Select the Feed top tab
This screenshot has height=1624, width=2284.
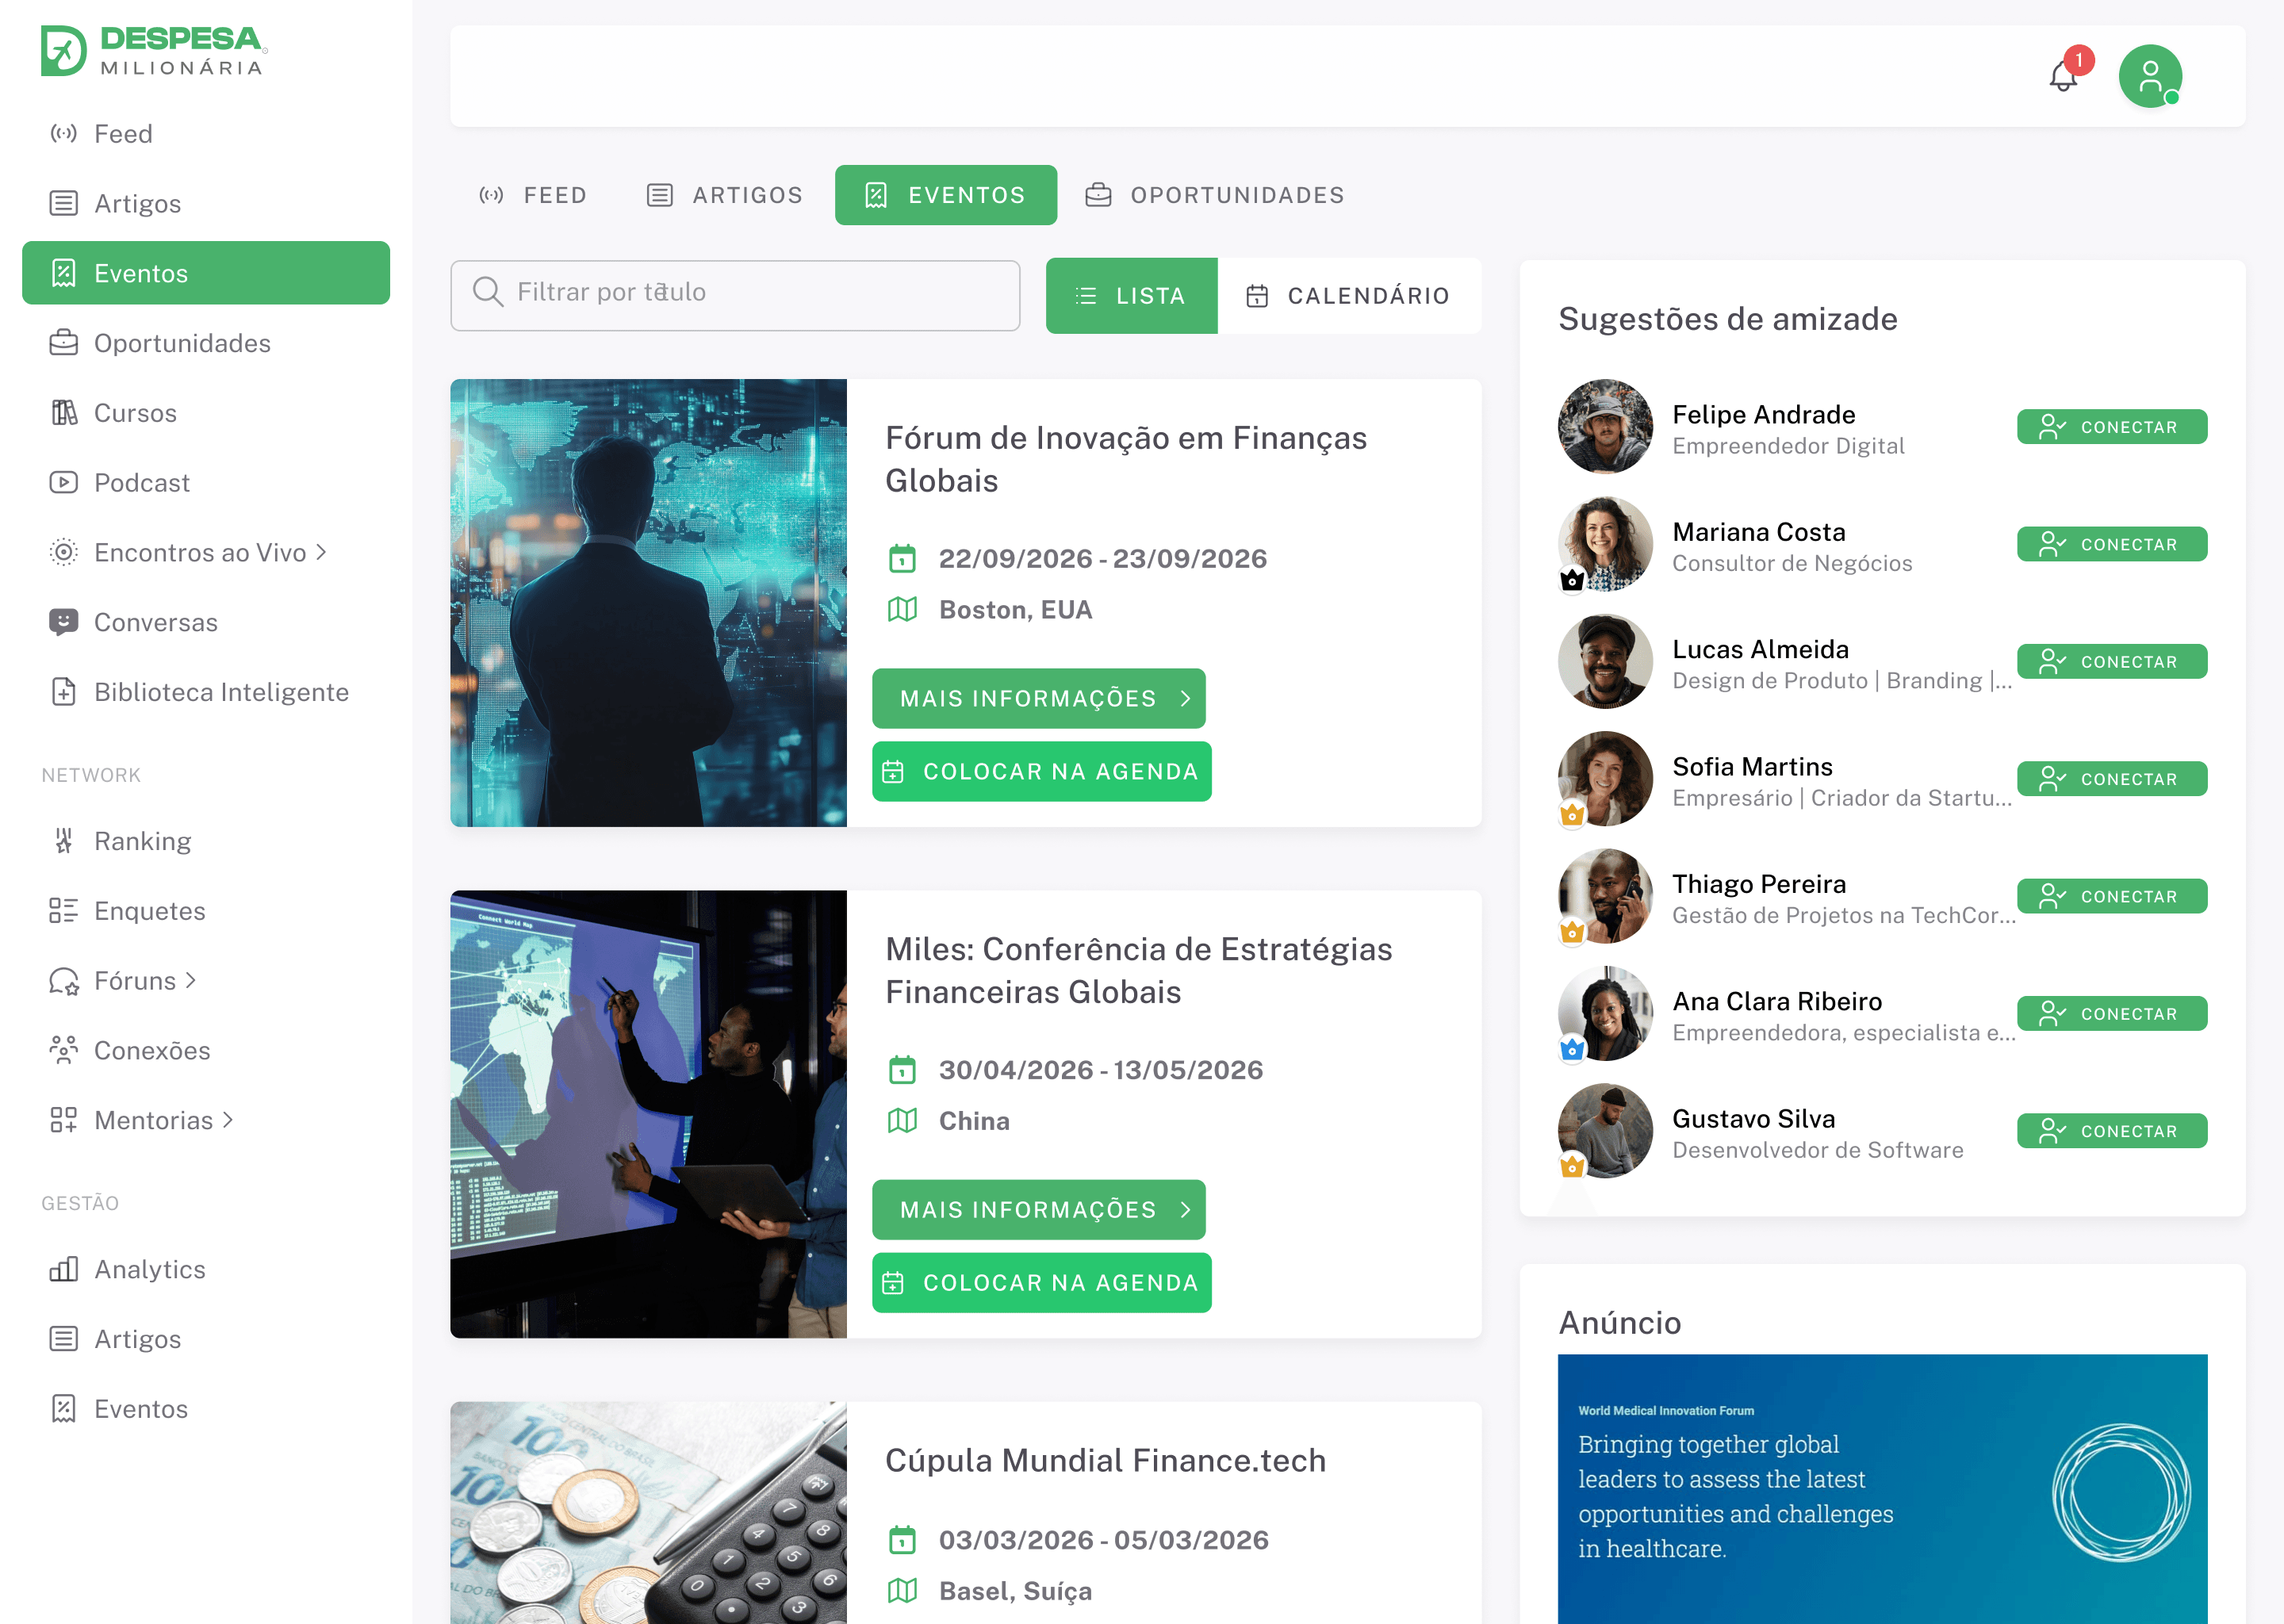click(x=533, y=195)
